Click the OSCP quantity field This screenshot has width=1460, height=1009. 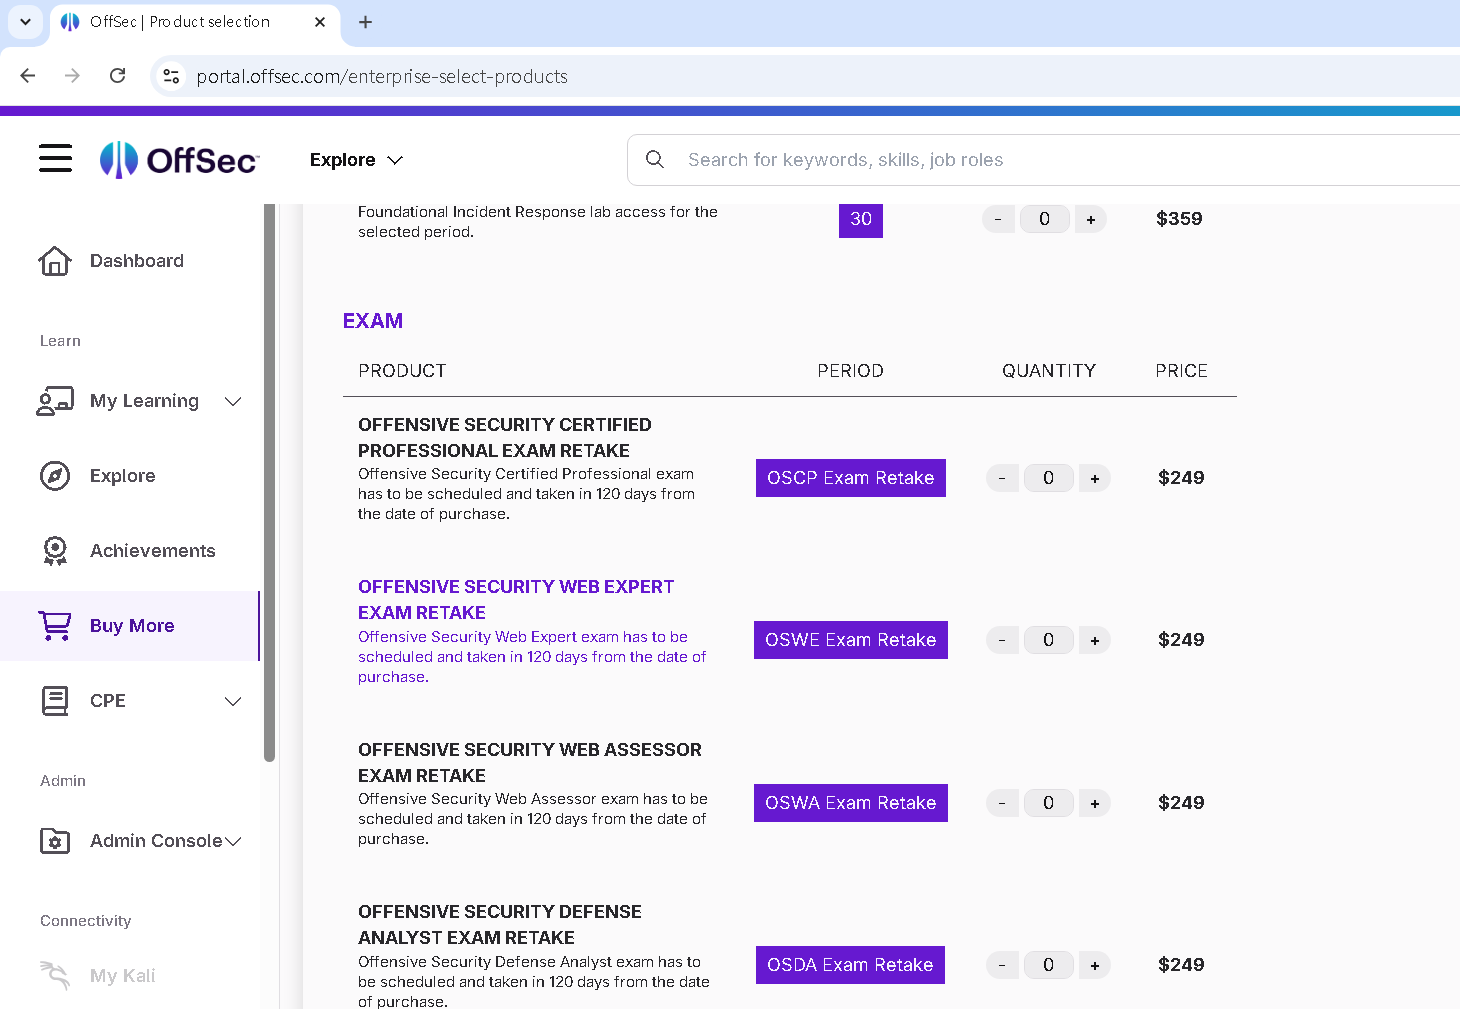click(1049, 478)
